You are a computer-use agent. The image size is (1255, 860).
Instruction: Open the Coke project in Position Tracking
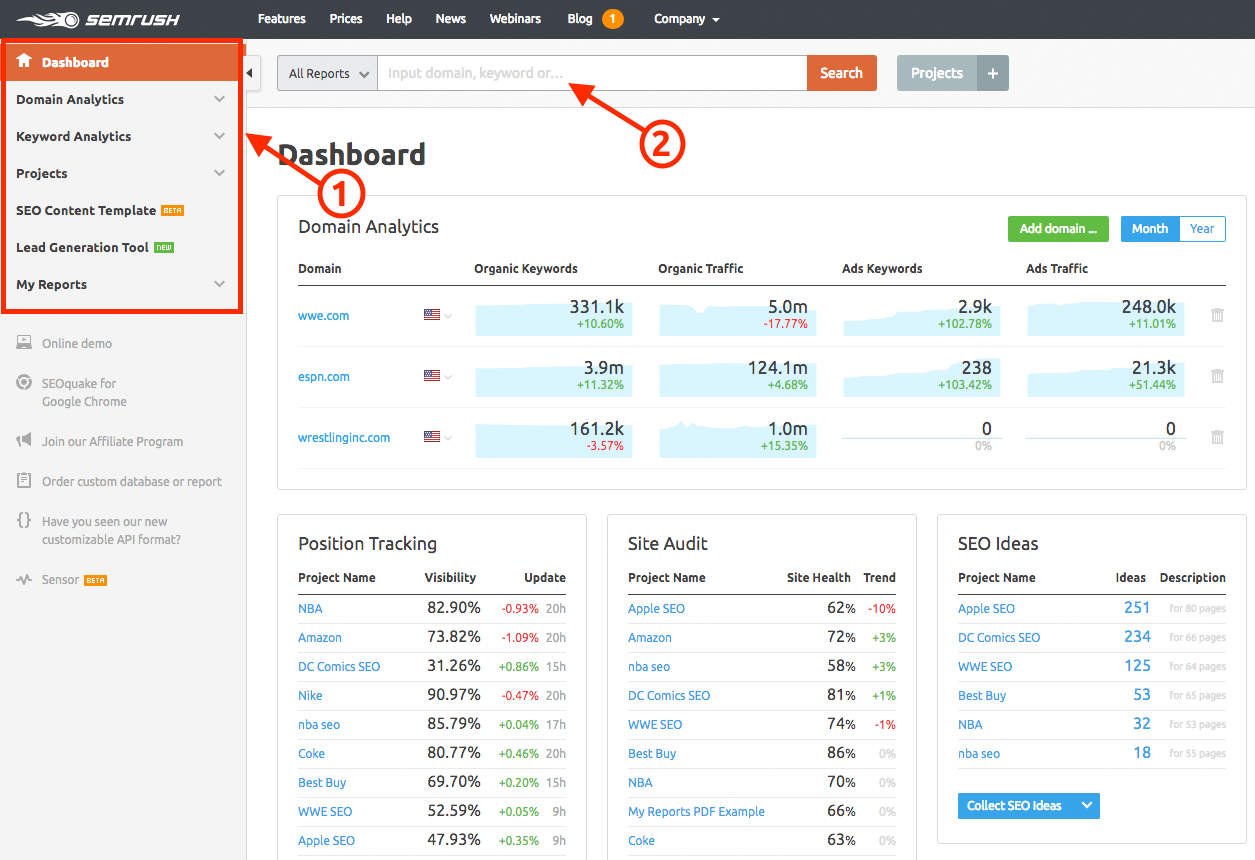click(x=311, y=753)
